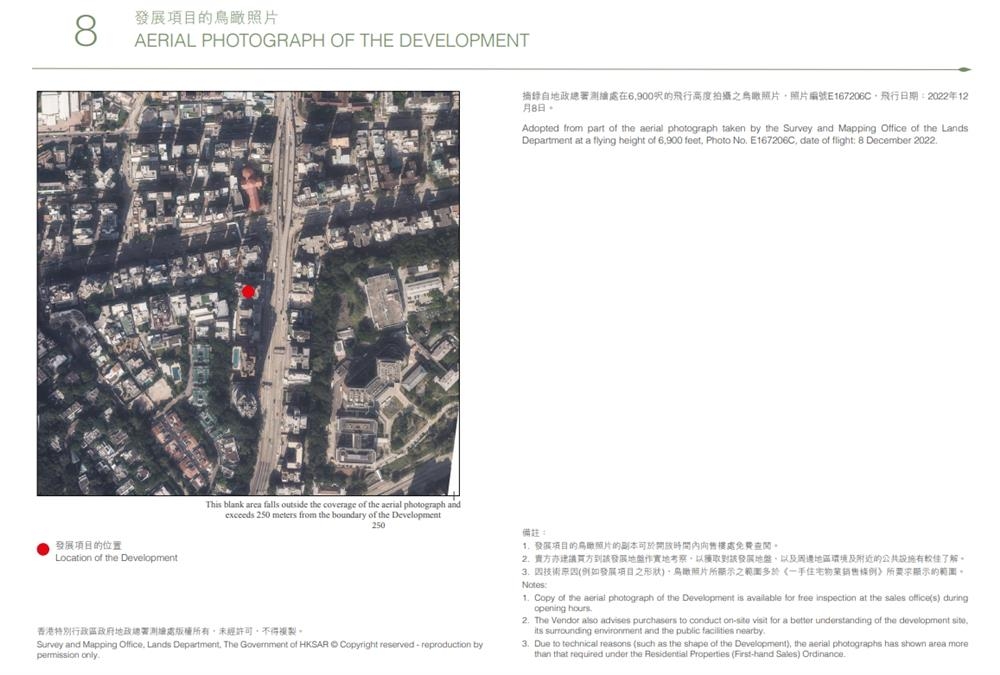Click the 'This blank area falls outside' caption
This screenshot has height=675, width=1000.
[x=333, y=509]
